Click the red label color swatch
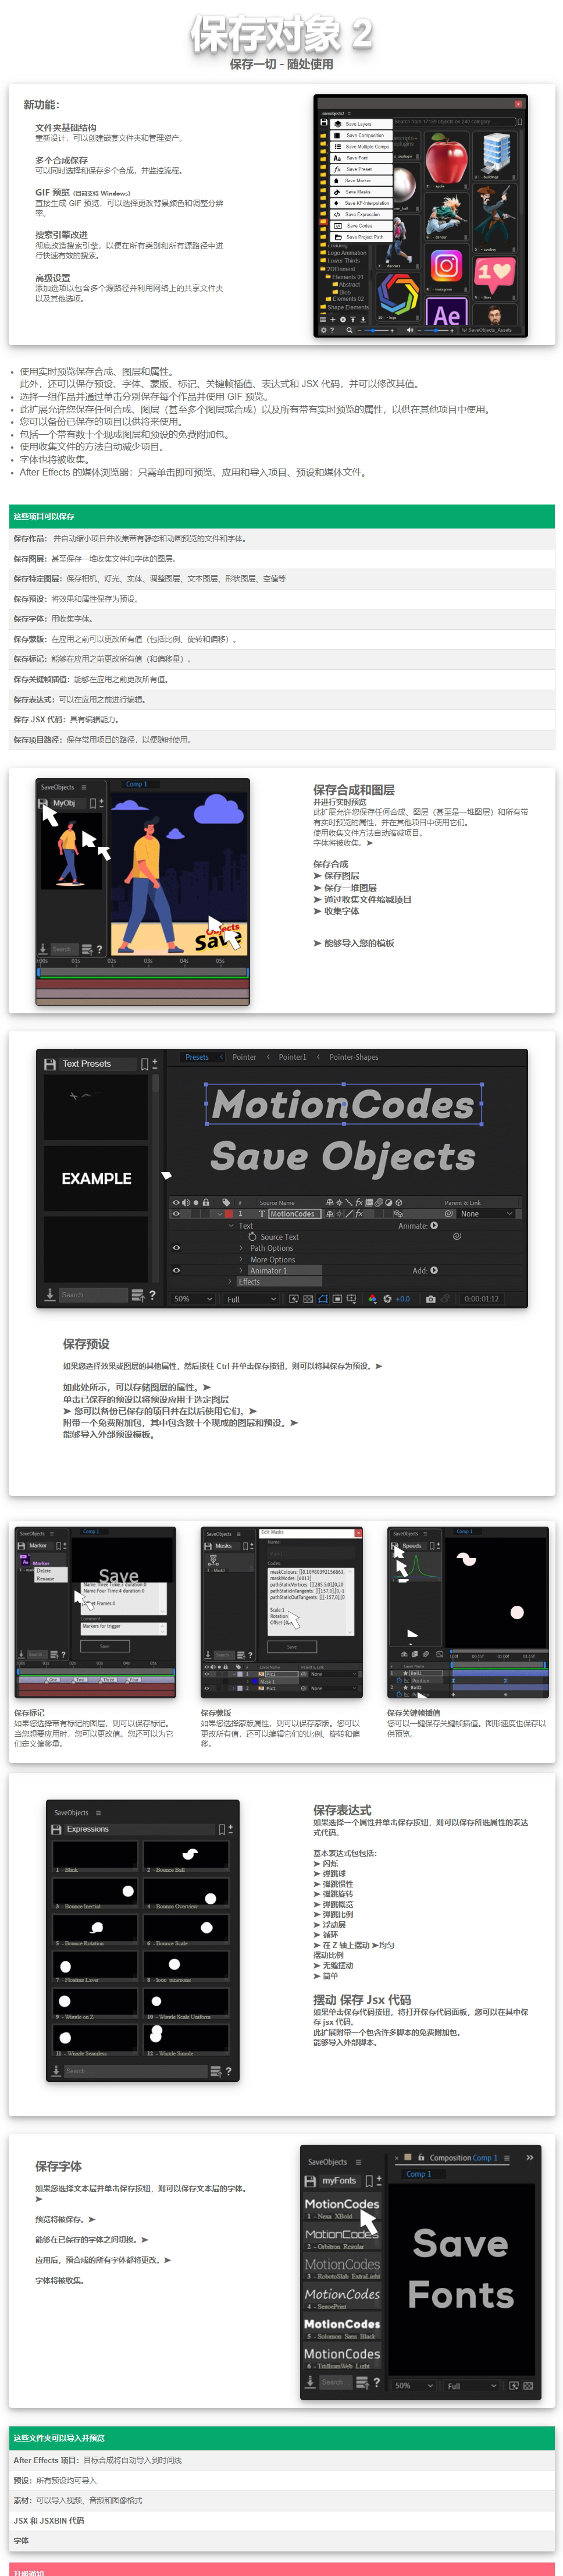 tap(230, 1214)
